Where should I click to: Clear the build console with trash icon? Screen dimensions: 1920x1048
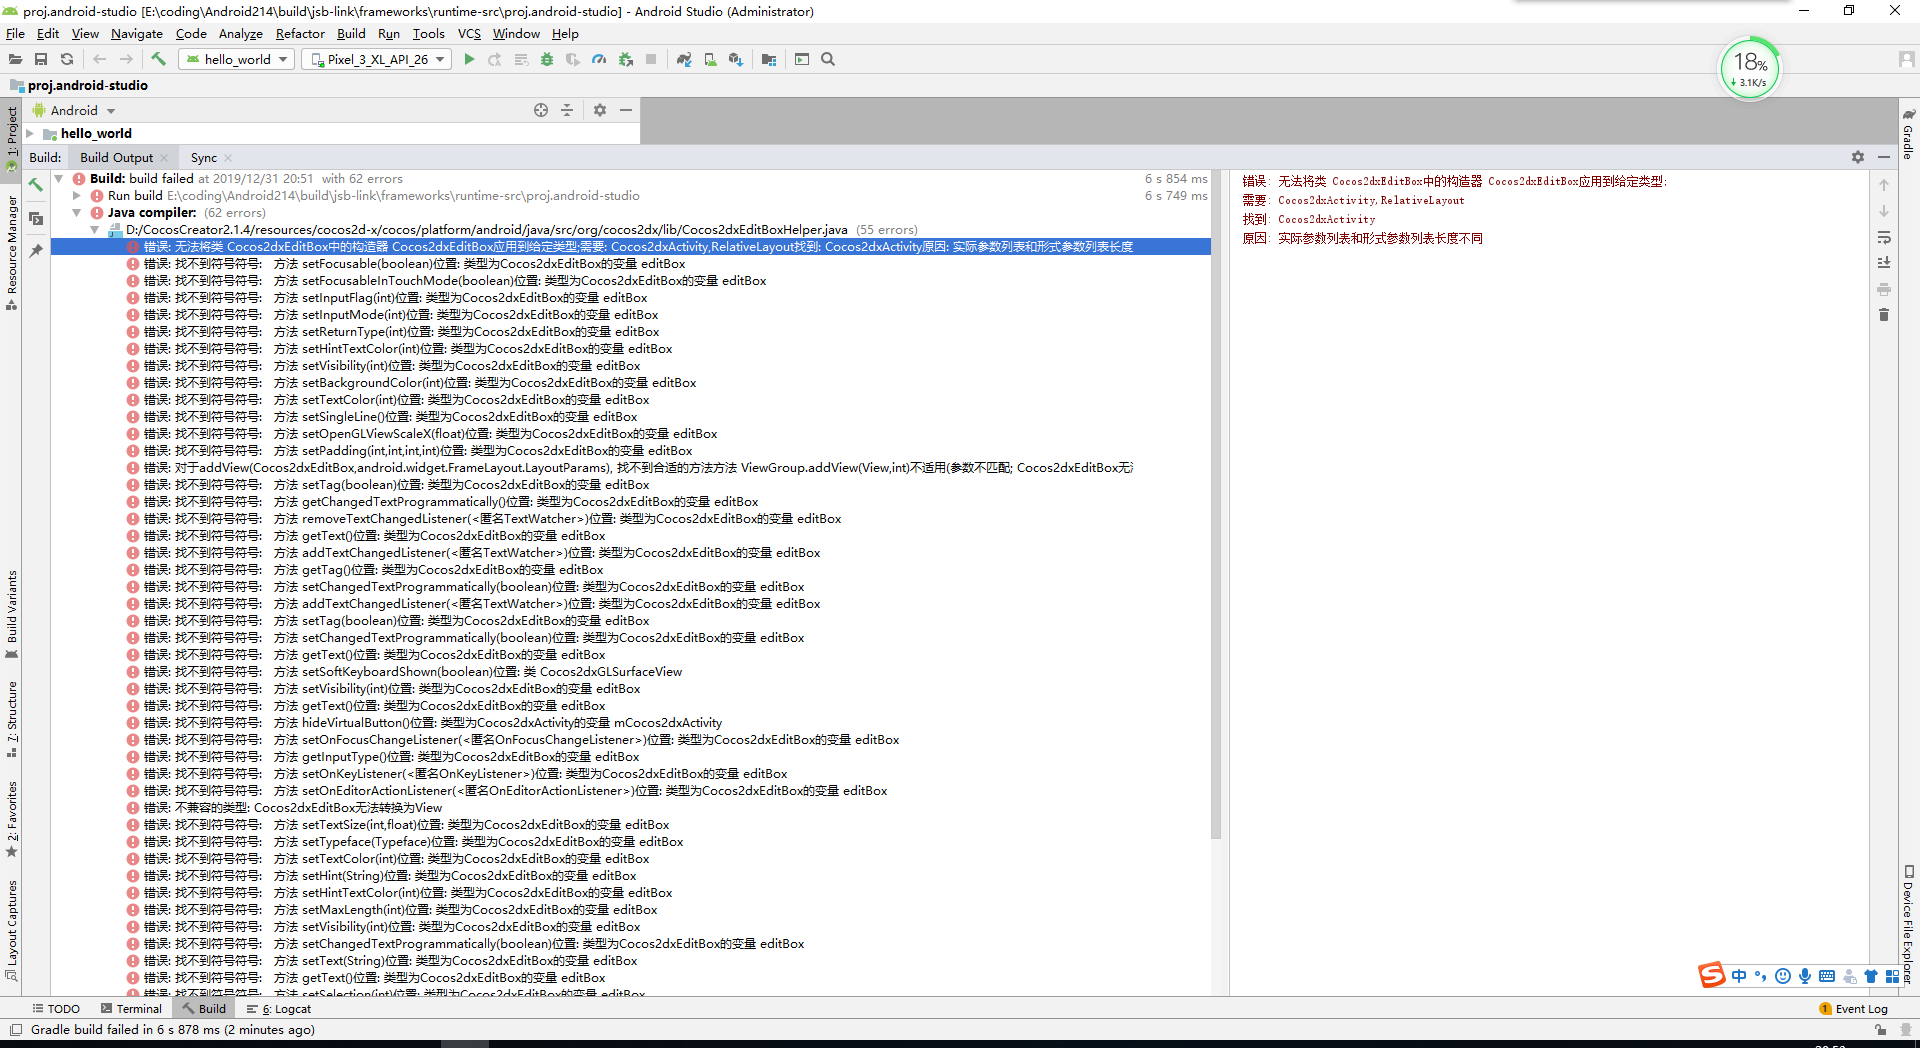[x=1884, y=315]
